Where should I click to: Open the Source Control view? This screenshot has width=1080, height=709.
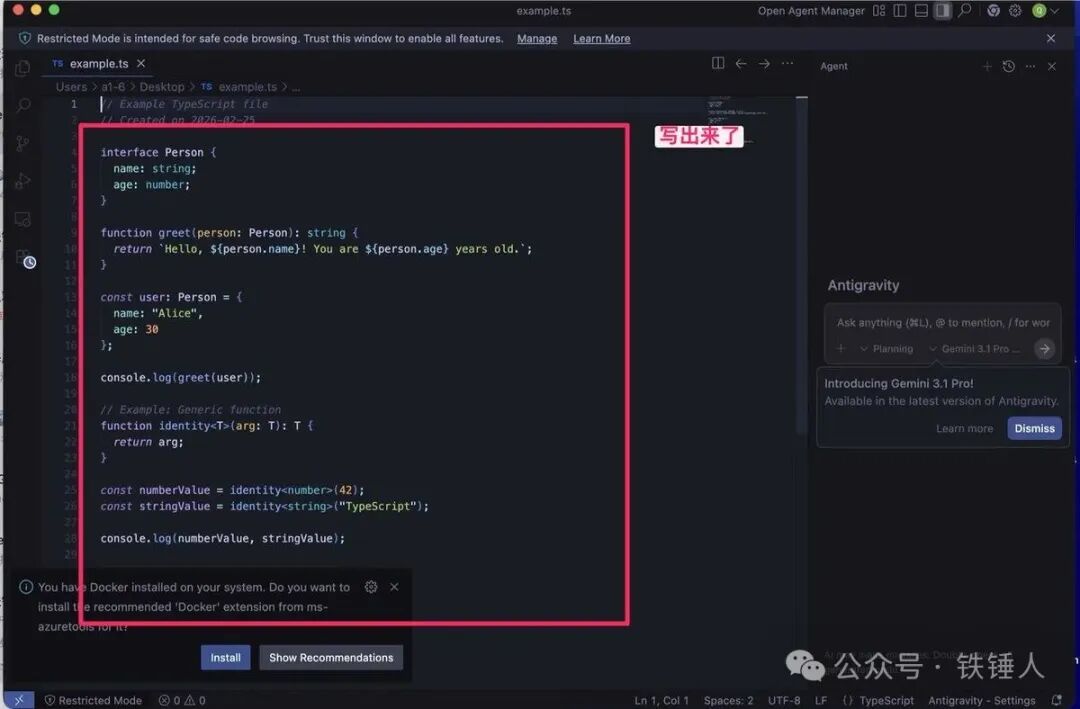click(x=22, y=143)
